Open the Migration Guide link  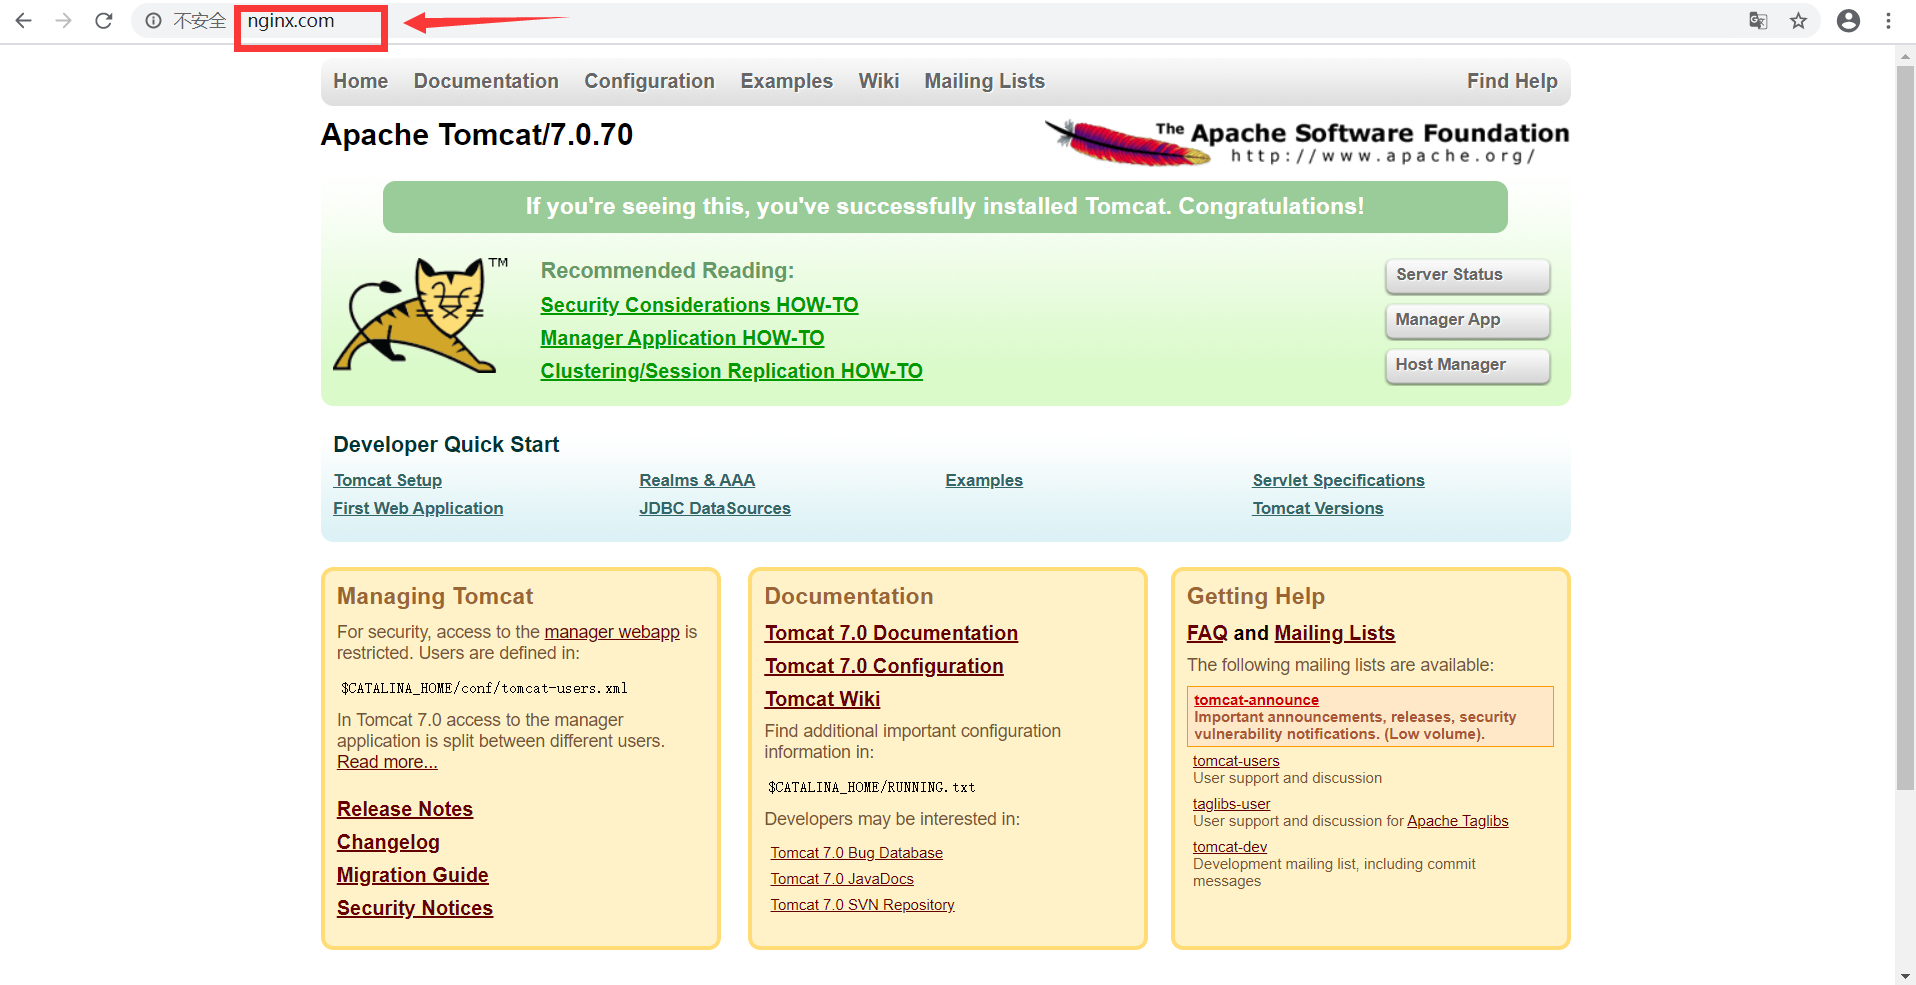point(412,875)
